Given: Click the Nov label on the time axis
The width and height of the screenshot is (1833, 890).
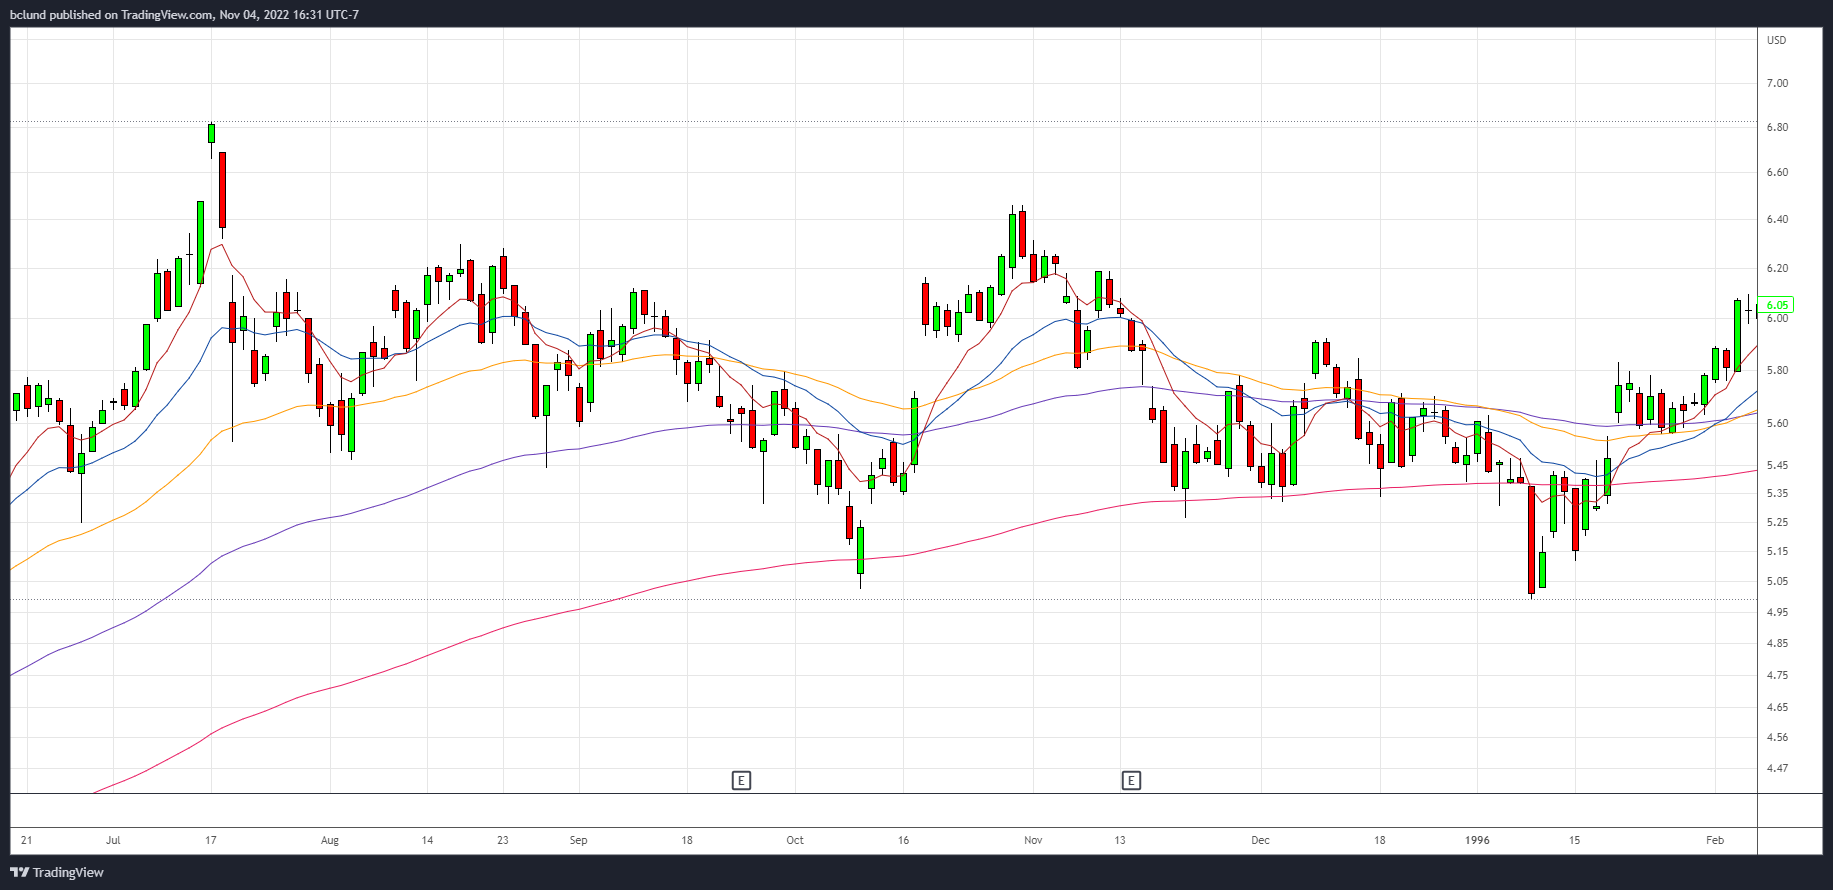Looking at the screenshot, I should 1033,840.
